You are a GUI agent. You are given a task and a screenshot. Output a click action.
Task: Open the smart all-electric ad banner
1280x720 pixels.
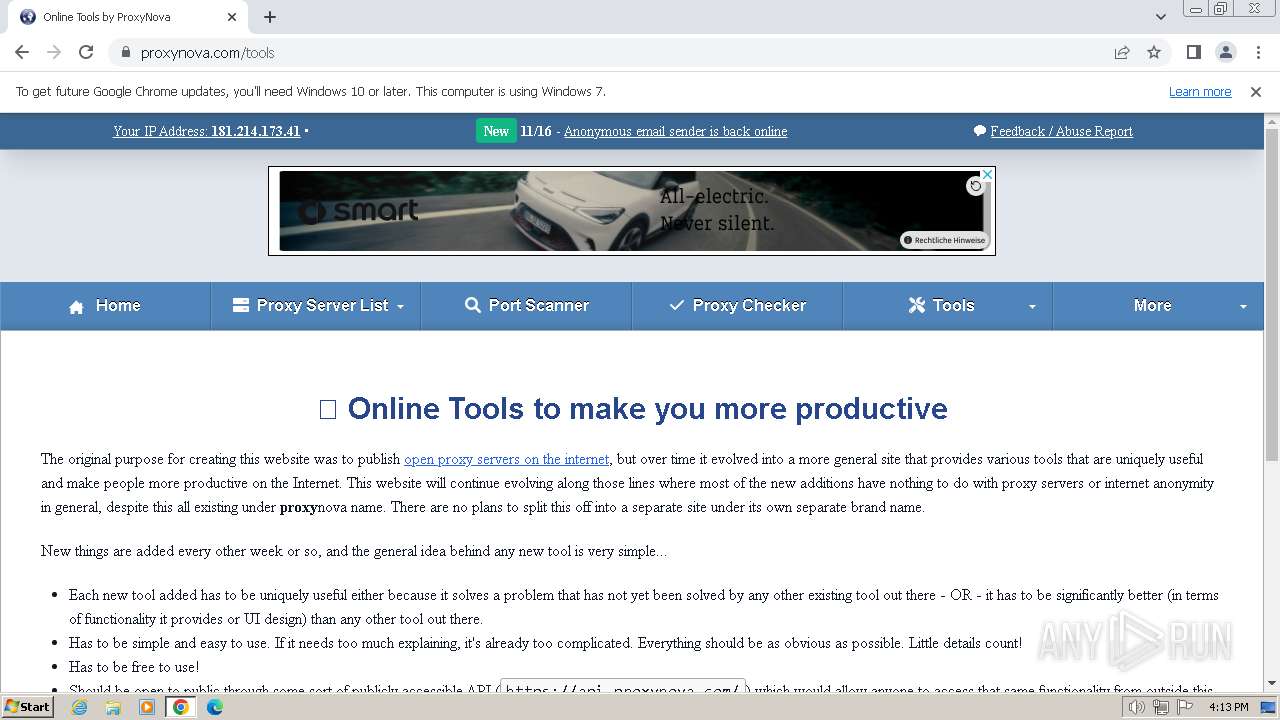[x=631, y=211]
